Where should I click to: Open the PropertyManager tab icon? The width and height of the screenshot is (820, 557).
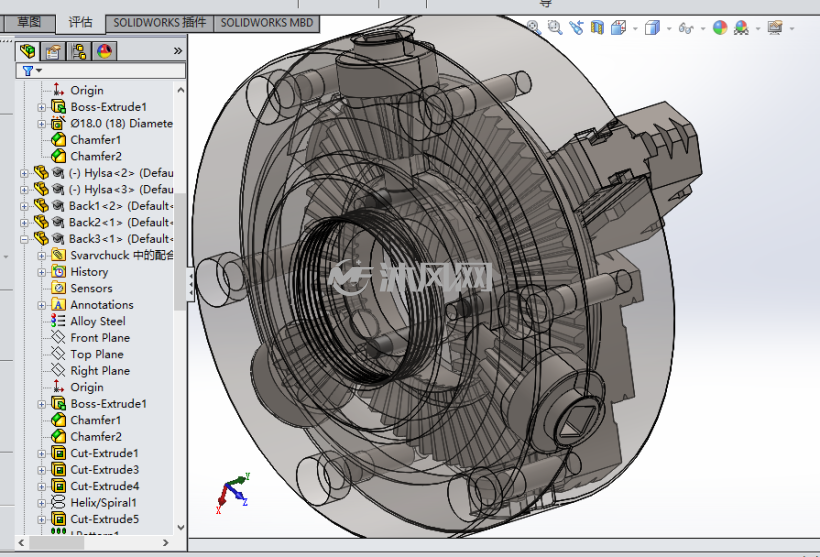tap(53, 51)
